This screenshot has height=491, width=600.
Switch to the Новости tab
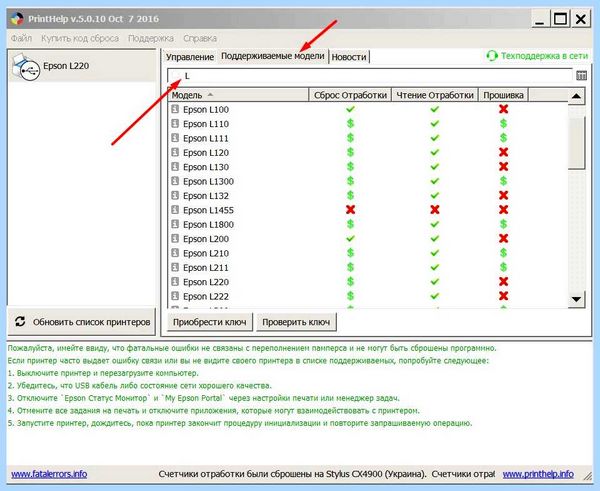[x=349, y=57]
